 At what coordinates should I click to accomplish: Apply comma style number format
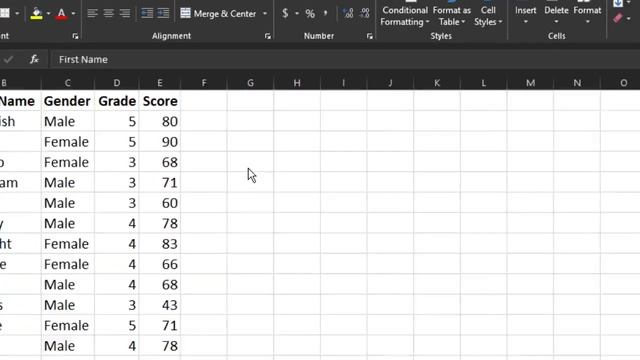(x=326, y=13)
